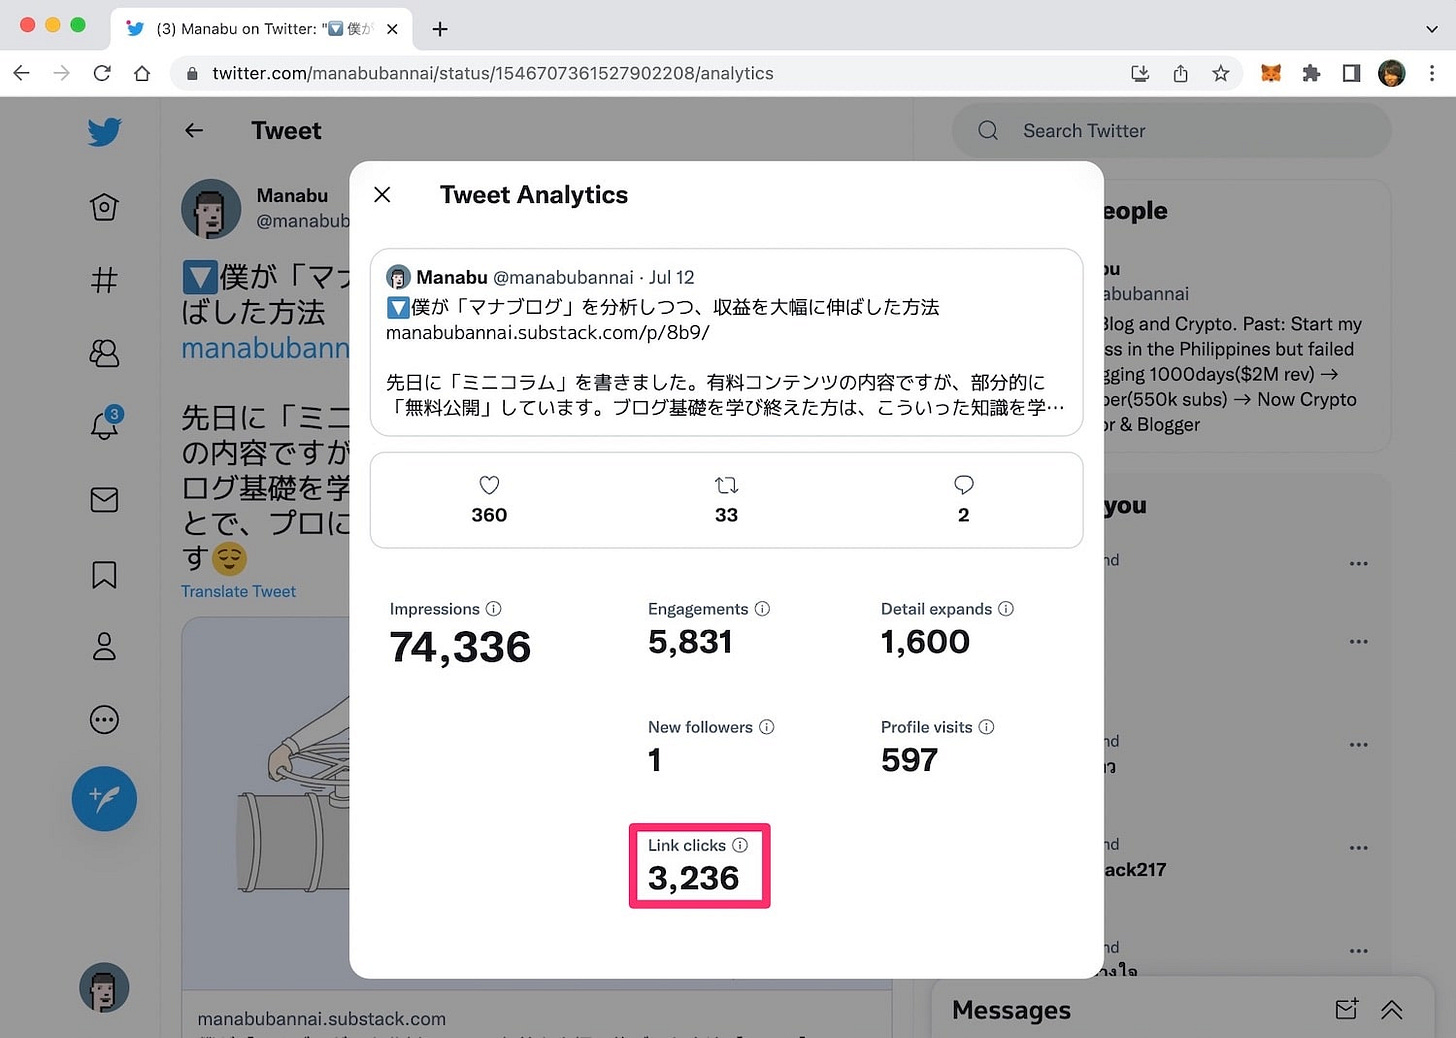The image size is (1456, 1038).
Task: Click the 74,336 impressions value
Action: pyautogui.click(x=460, y=647)
